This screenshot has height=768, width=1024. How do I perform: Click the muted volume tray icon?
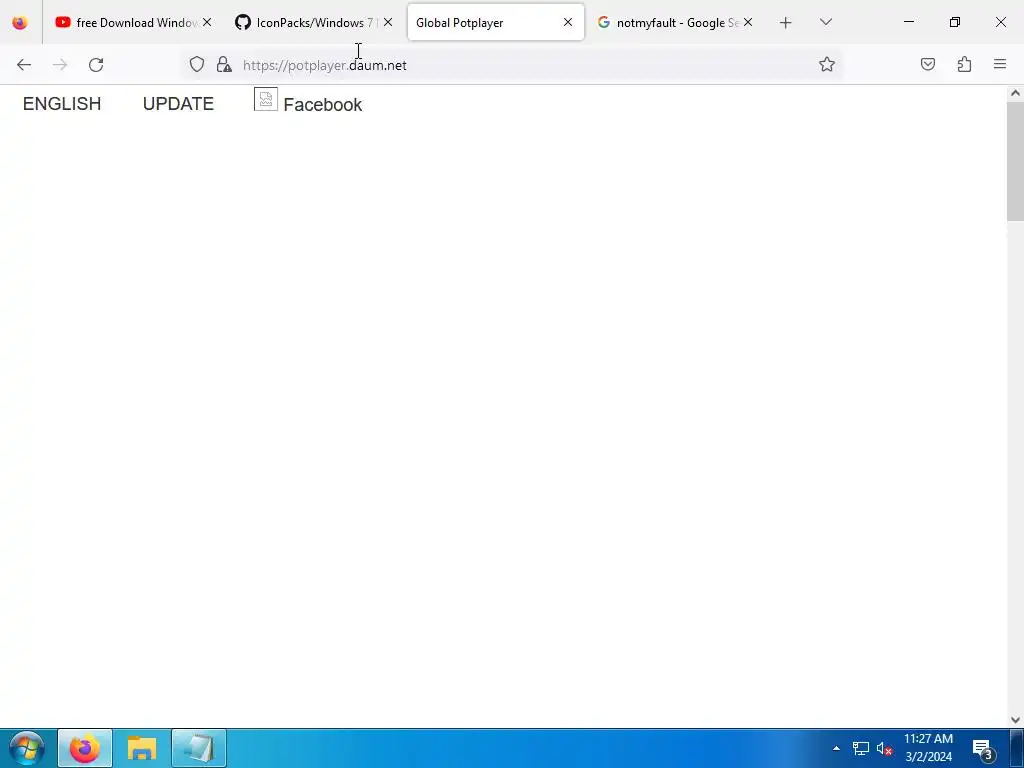click(884, 748)
